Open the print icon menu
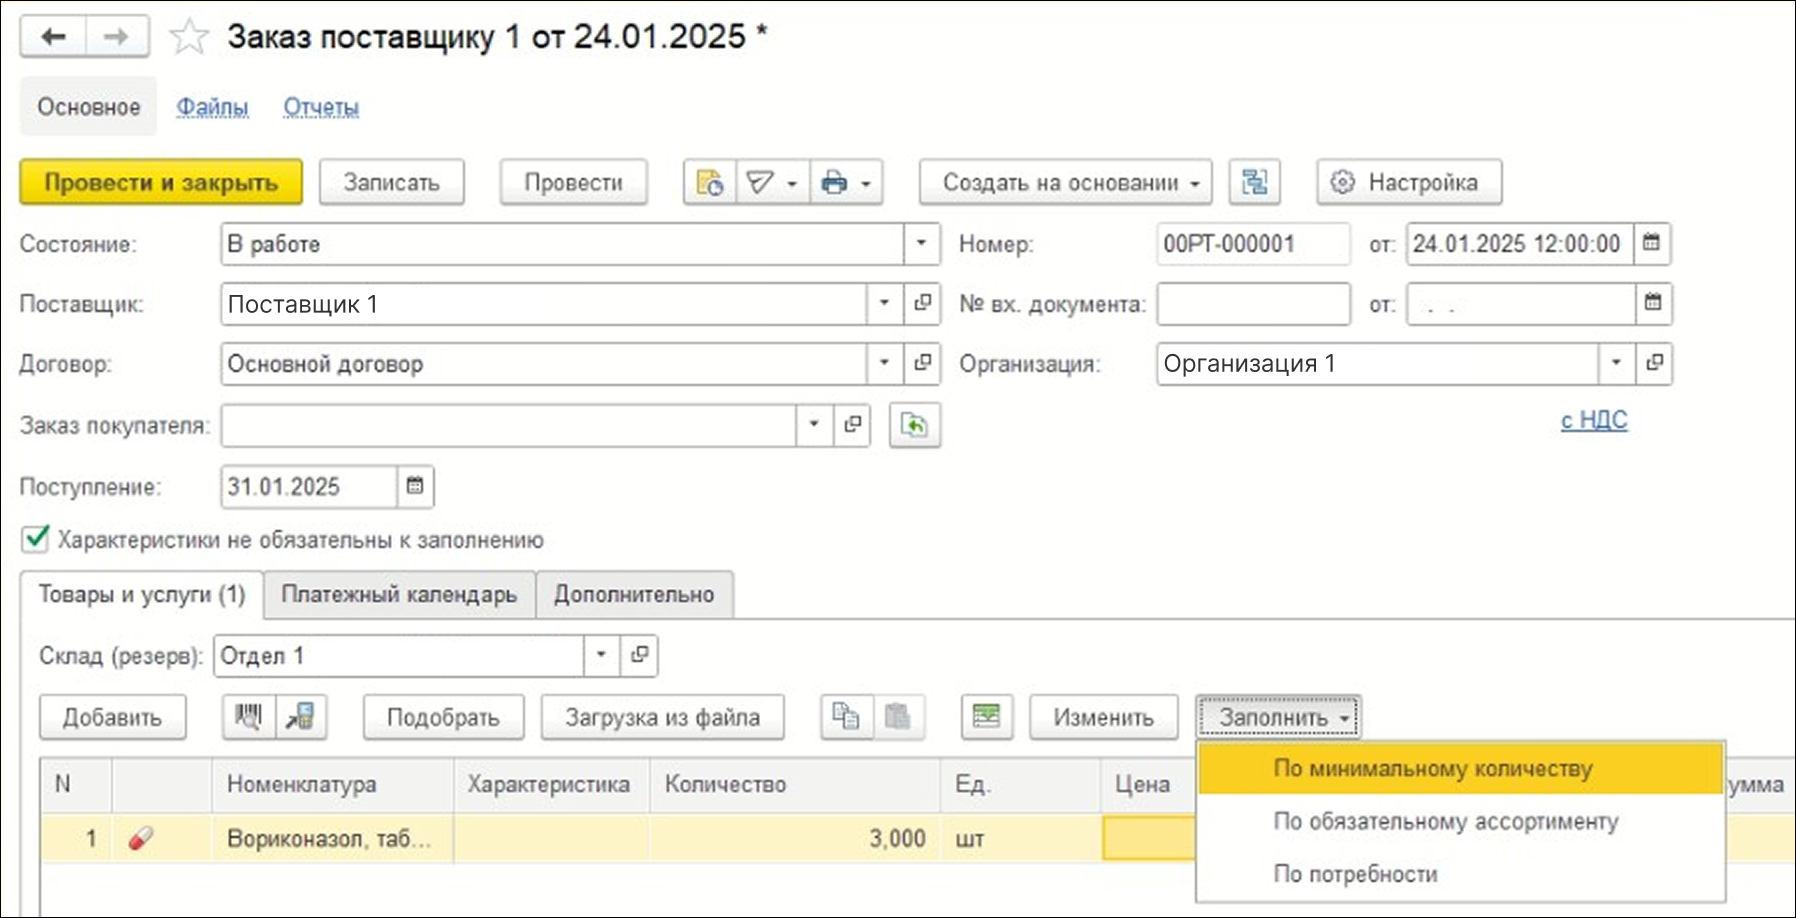Image resolution: width=1796 pixels, height=918 pixels. pyautogui.click(x=845, y=183)
